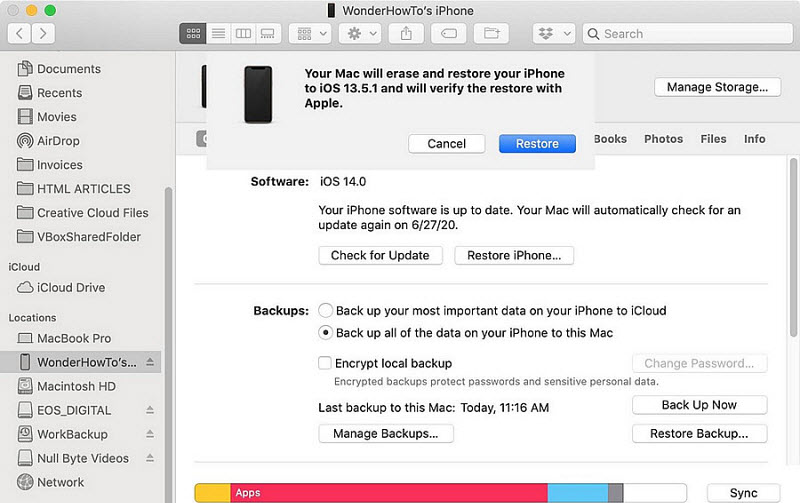Open Recents in the sidebar
This screenshot has width=800, height=503.
(x=49, y=93)
